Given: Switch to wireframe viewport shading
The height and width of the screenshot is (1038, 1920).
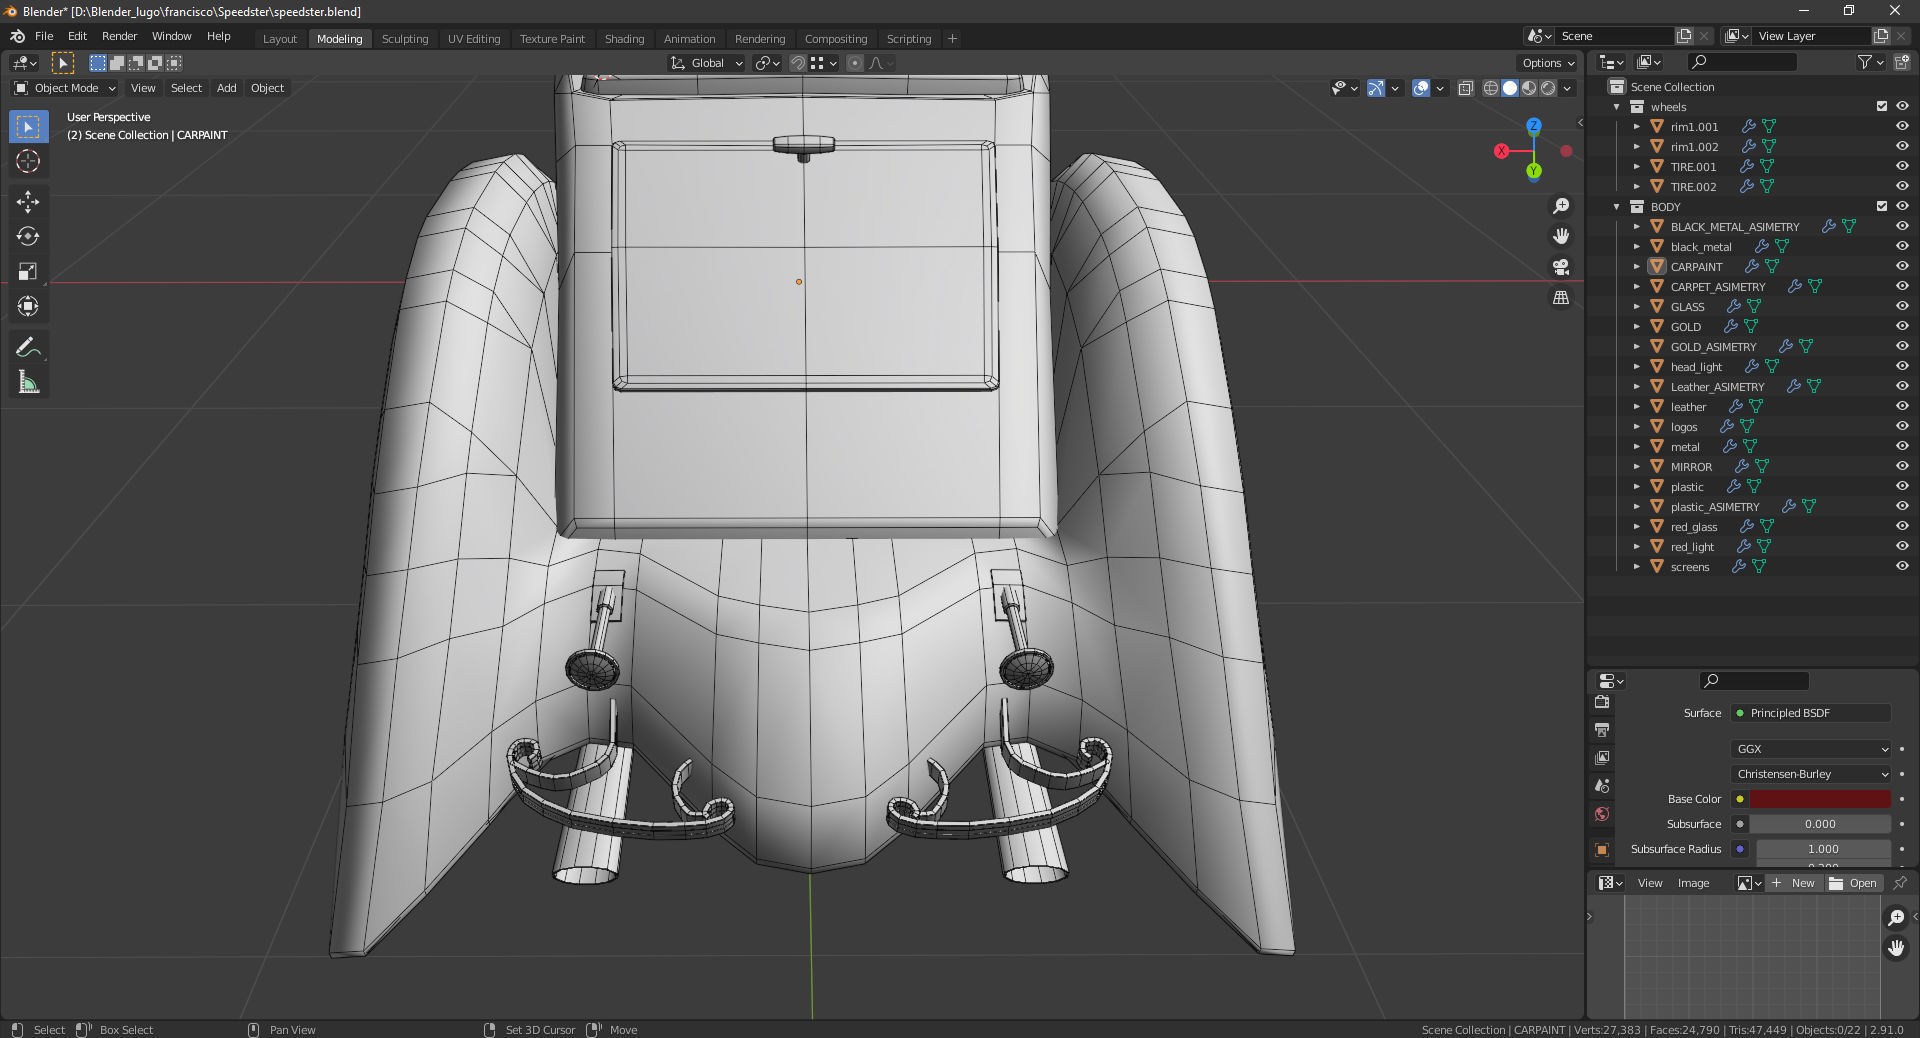Looking at the screenshot, I should pyautogui.click(x=1490, y=88).
